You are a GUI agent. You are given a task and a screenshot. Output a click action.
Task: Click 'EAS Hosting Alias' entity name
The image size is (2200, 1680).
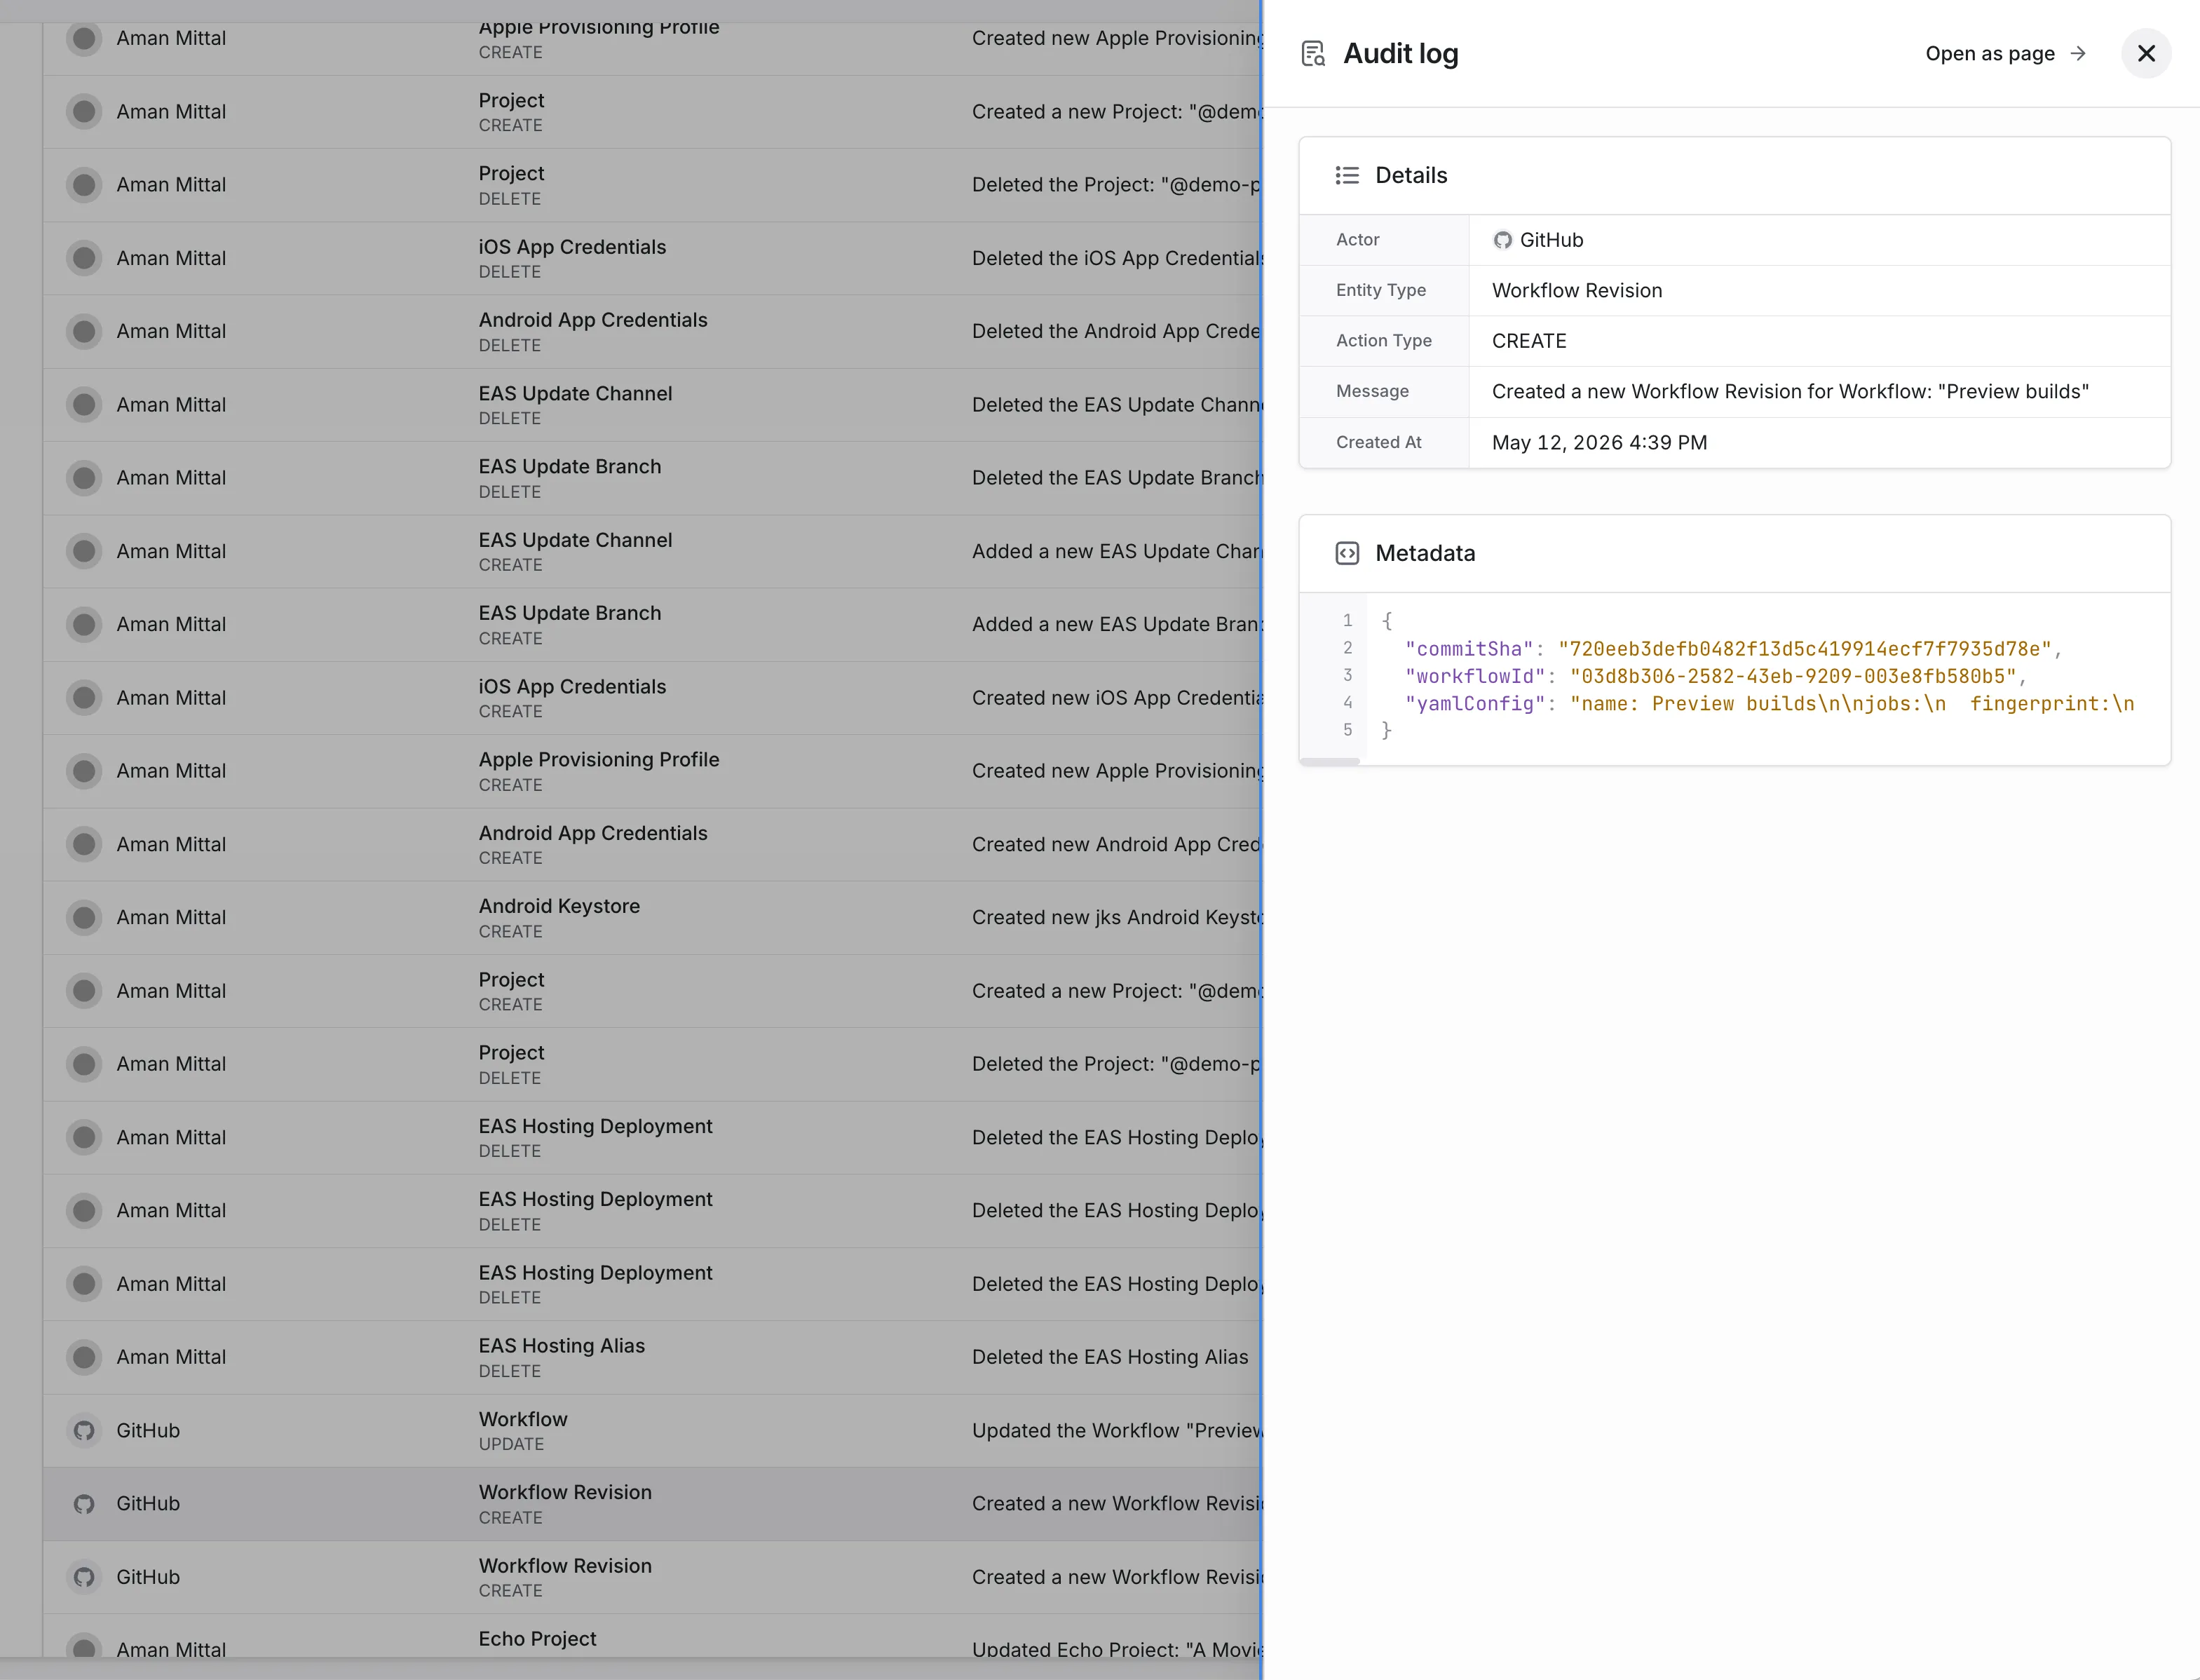[x=562, y=1346]
